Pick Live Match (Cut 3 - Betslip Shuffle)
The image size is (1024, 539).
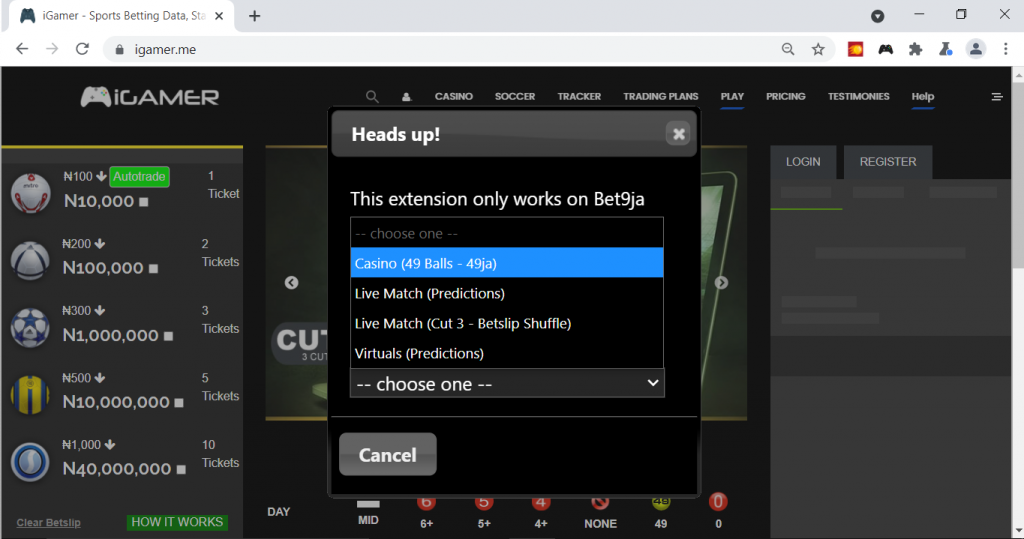tap(507, 323)
